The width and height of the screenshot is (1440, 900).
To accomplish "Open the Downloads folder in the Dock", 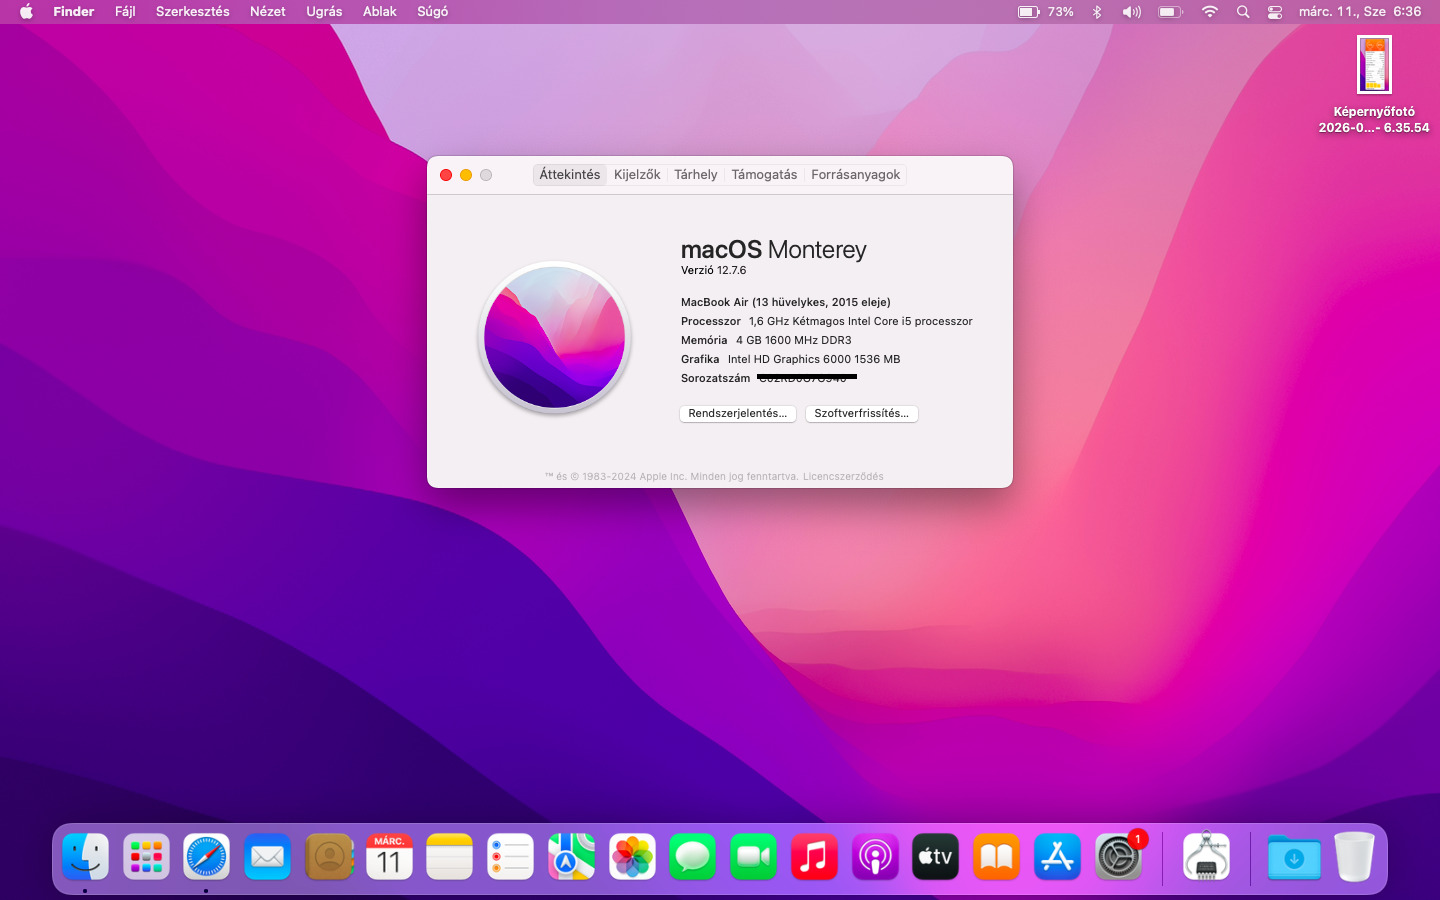I will 1294,857.
